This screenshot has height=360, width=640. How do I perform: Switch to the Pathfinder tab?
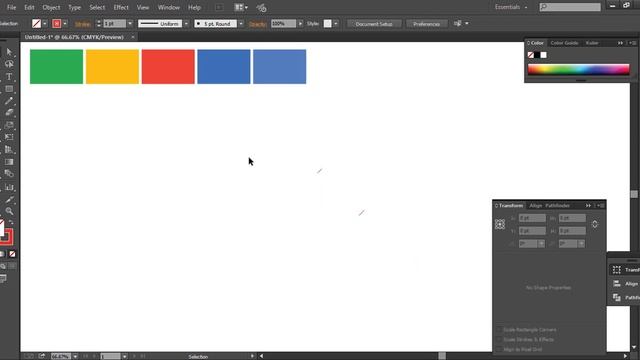(557, 206)
